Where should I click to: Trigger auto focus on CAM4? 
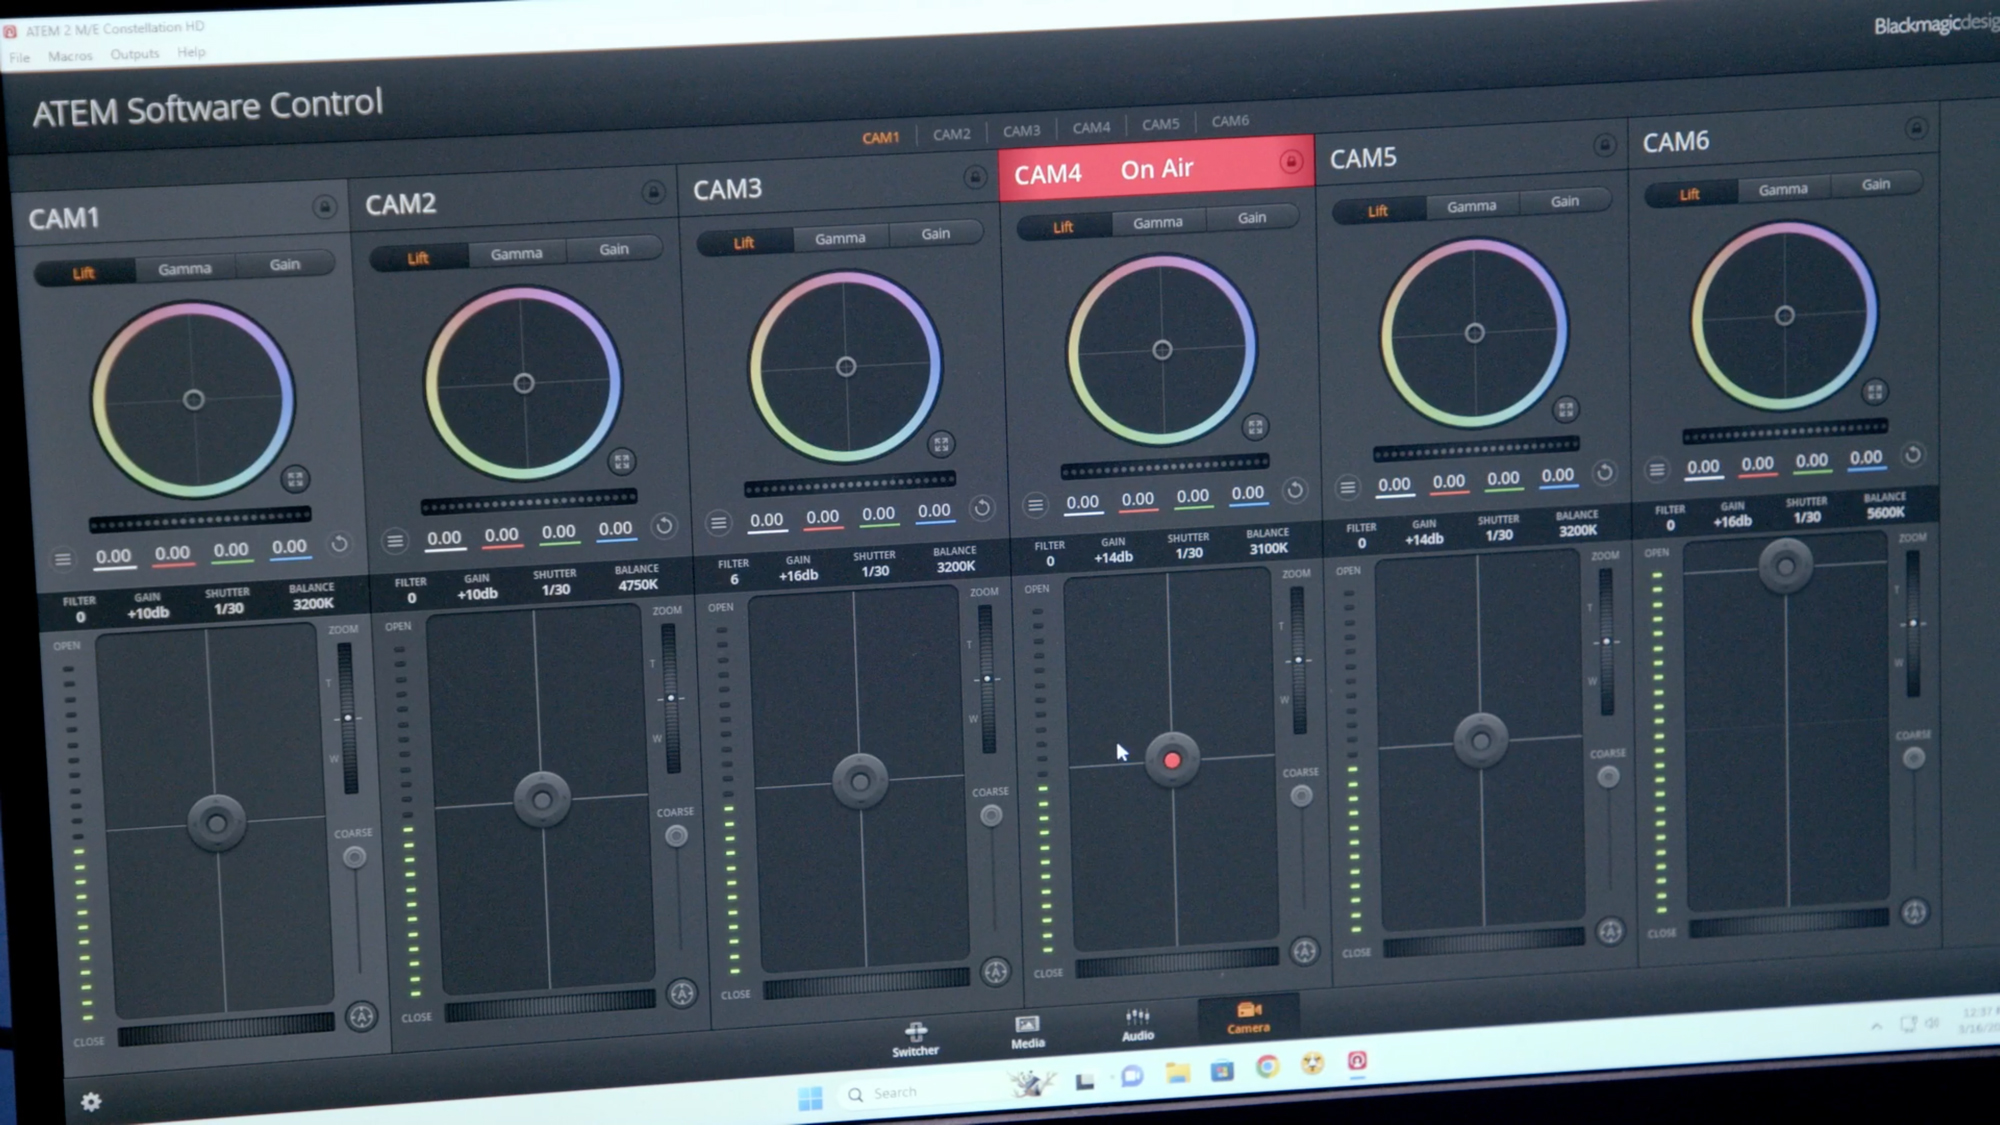coord(1304,951)
